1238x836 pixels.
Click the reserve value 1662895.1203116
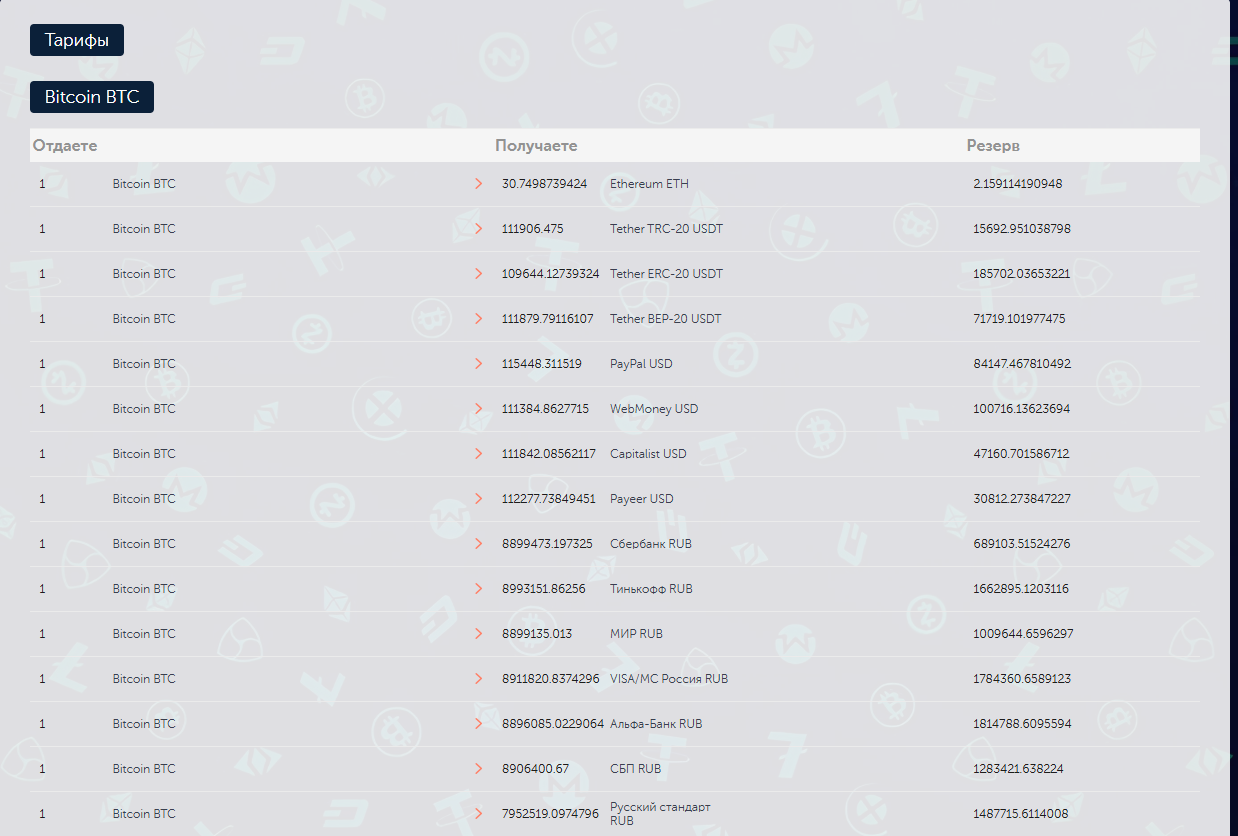pos(1021,589)
